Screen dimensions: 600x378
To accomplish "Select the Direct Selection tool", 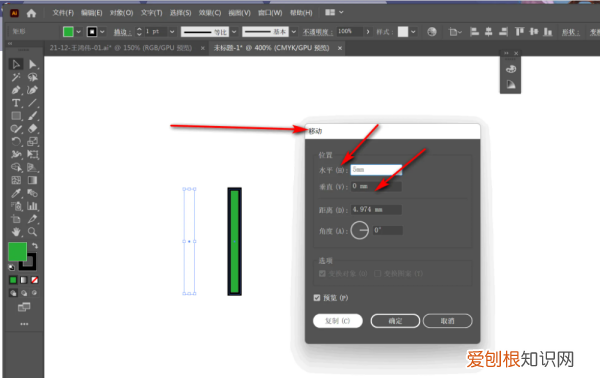I will pos(33,64).
